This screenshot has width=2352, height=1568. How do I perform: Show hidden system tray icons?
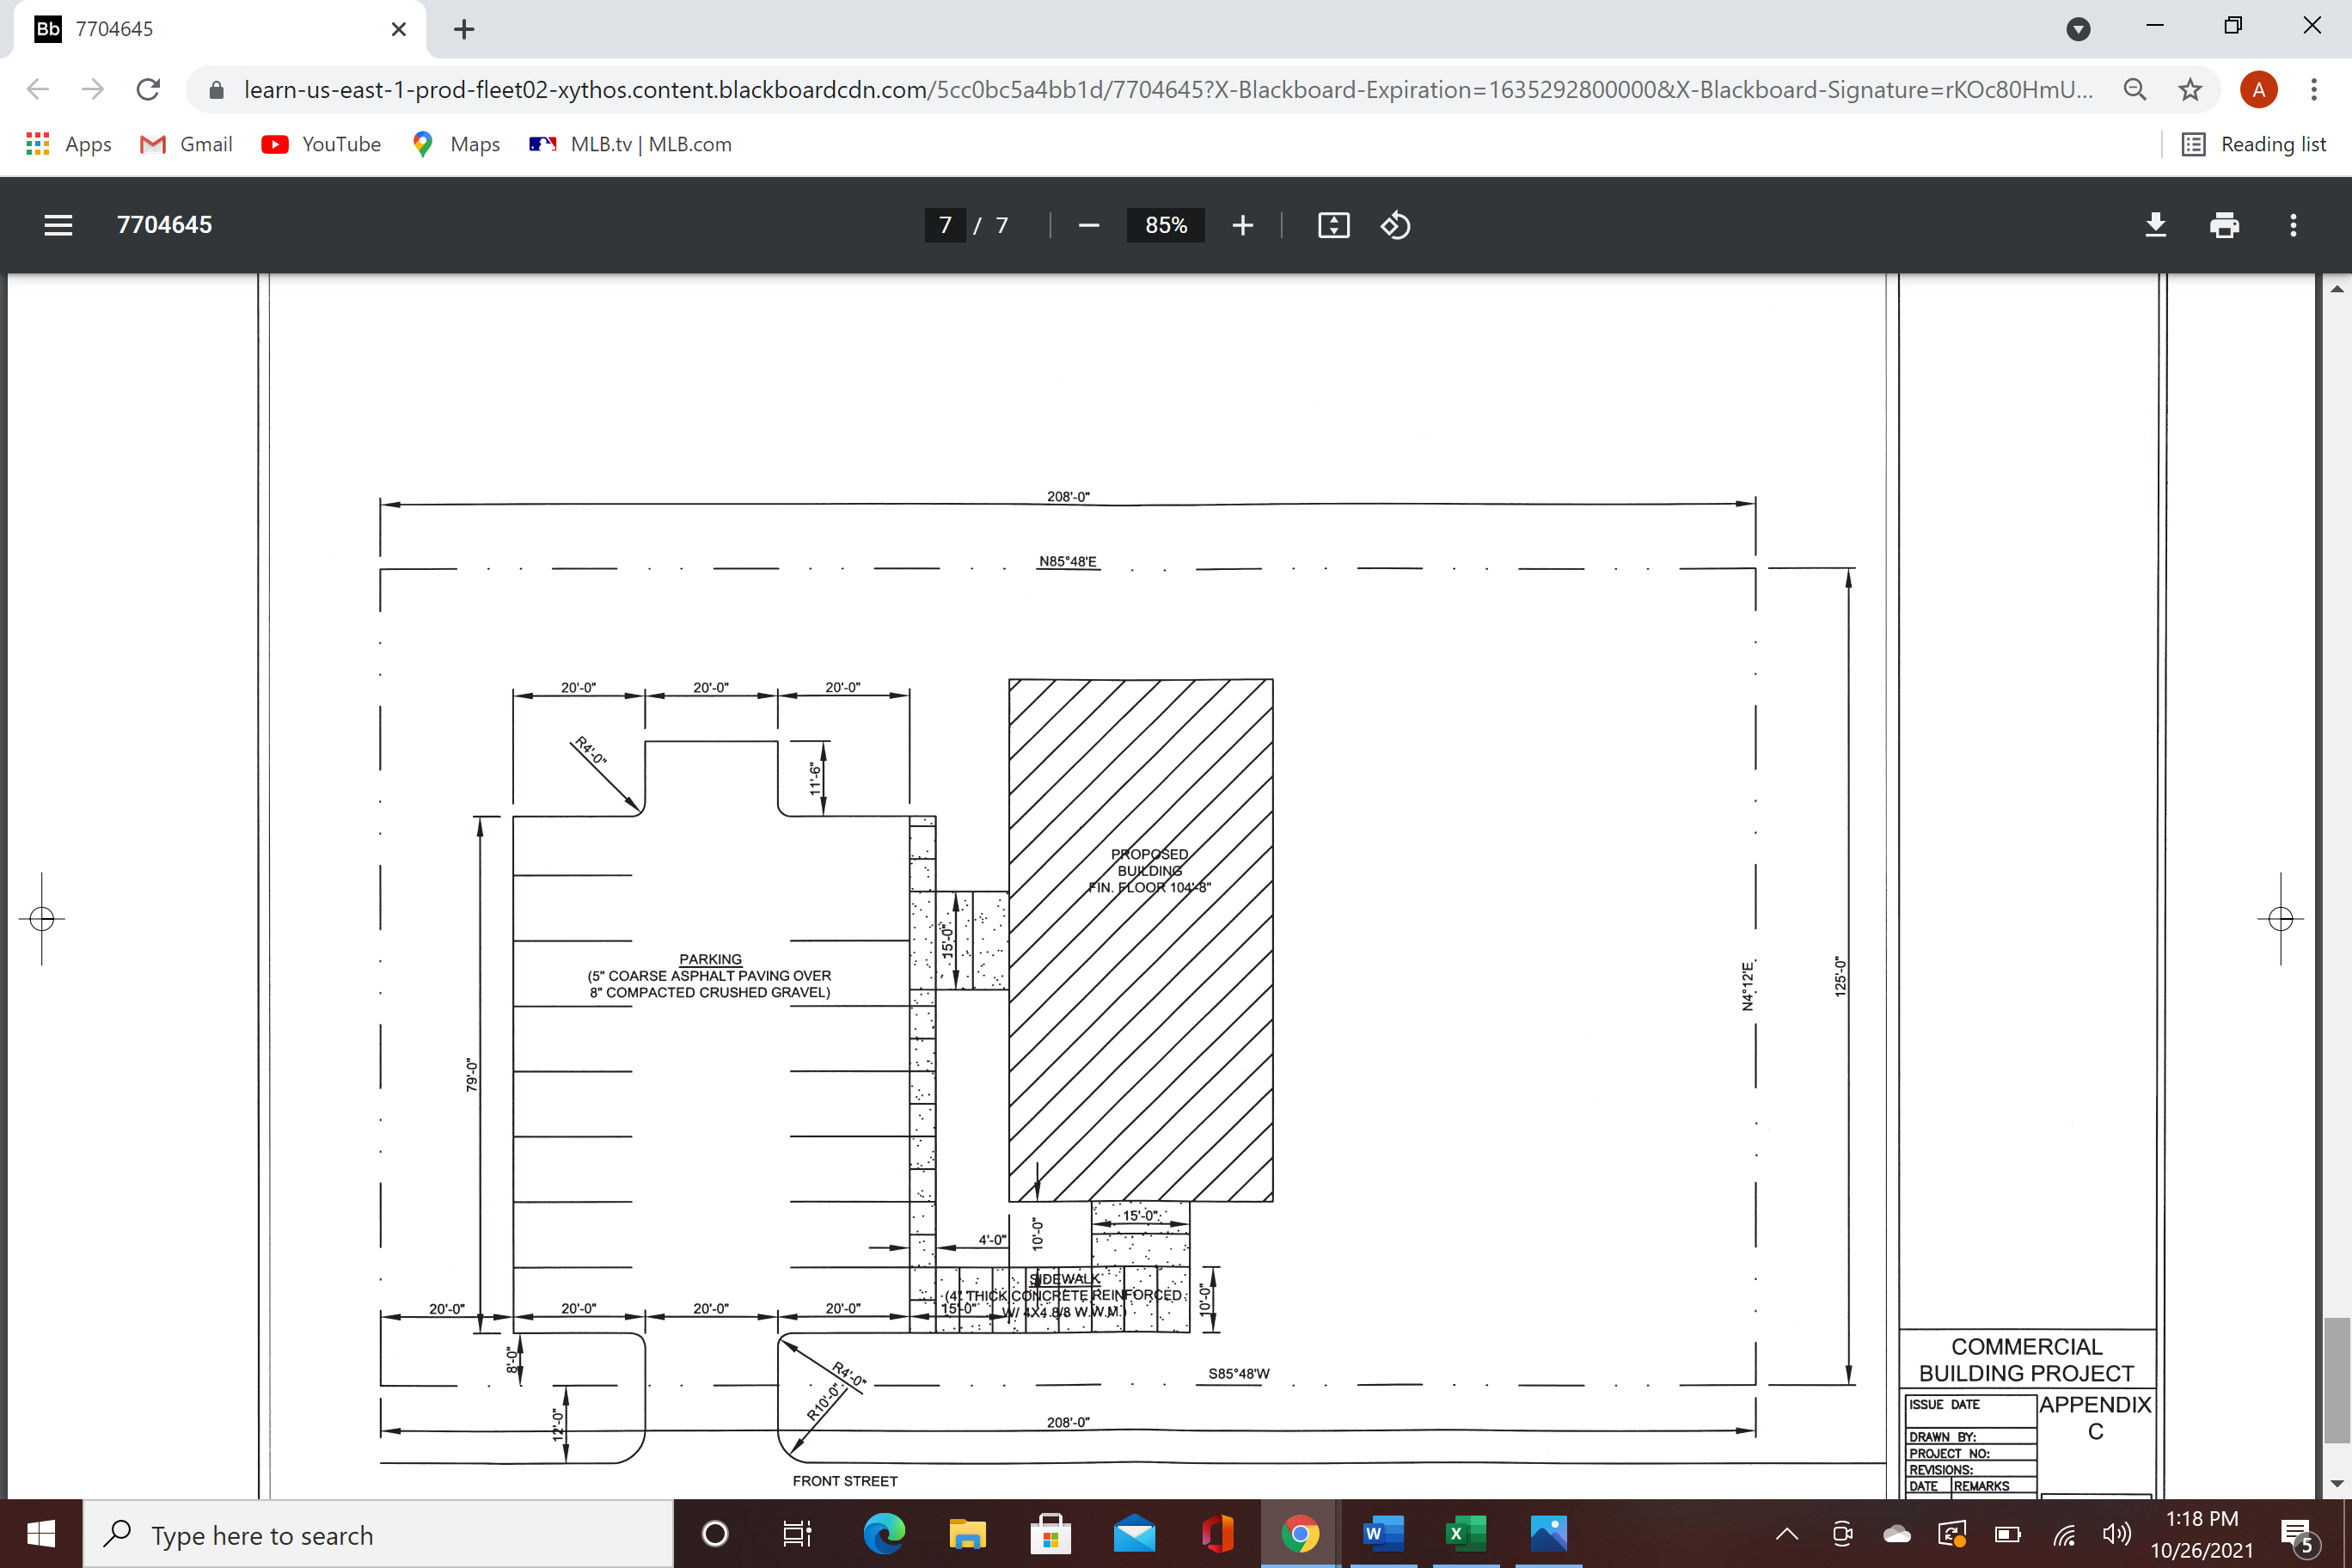click(x=1787, y=1533)
